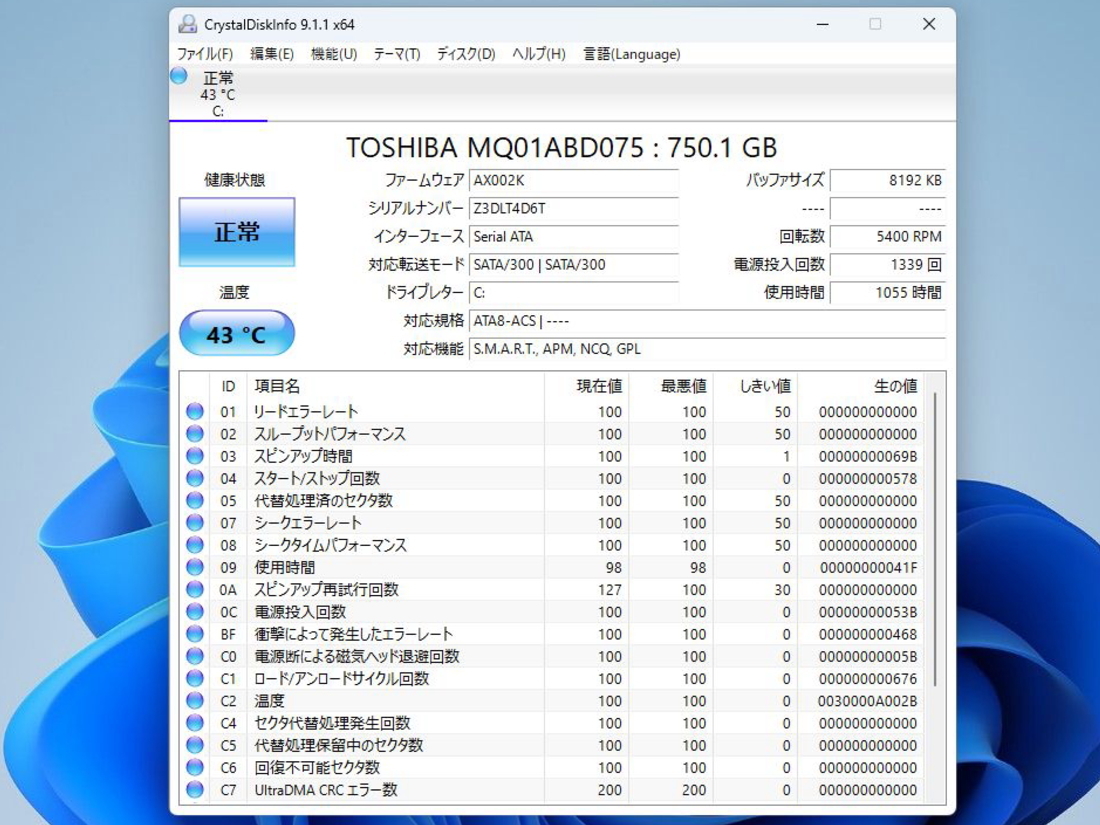Click the 回転数 field showing 5400 RPM

[888, 236]
